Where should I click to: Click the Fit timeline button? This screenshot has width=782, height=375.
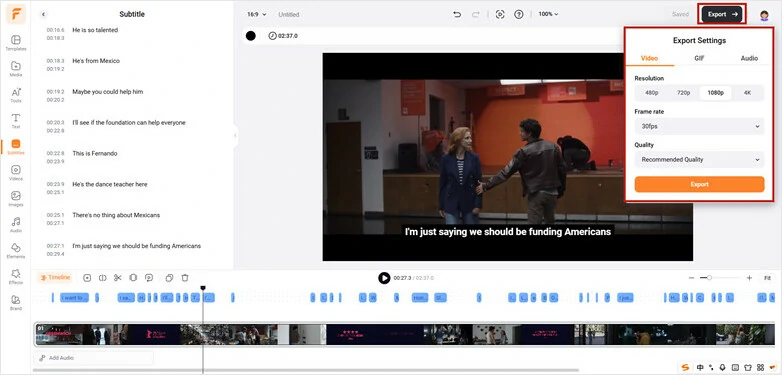point(768,278)
